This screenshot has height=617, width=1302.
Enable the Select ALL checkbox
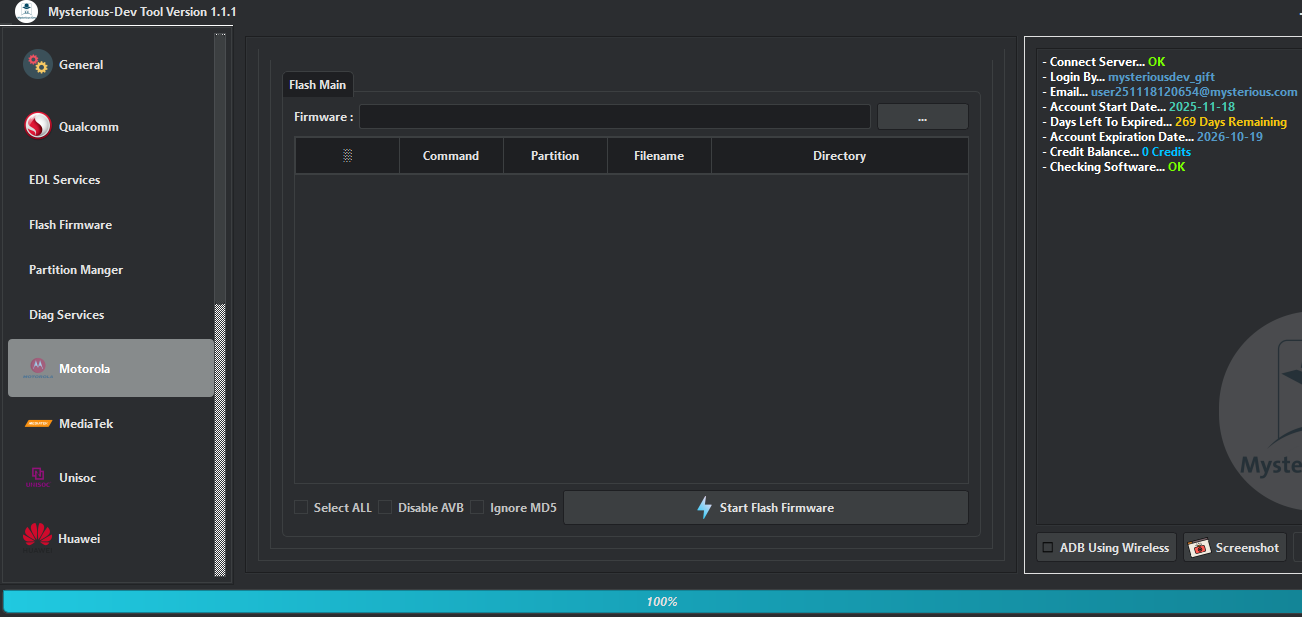pyautogui.click(x=301, y=507)
